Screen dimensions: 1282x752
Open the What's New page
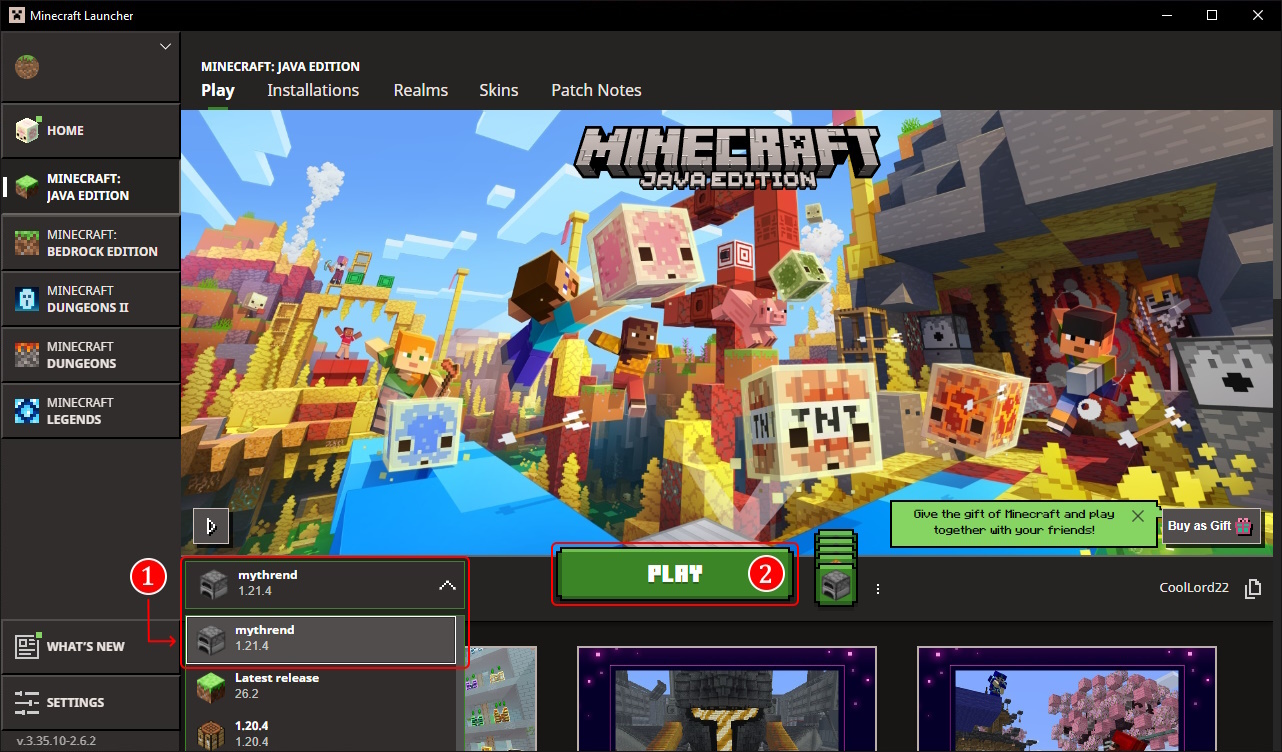click(x=90, y=646)
